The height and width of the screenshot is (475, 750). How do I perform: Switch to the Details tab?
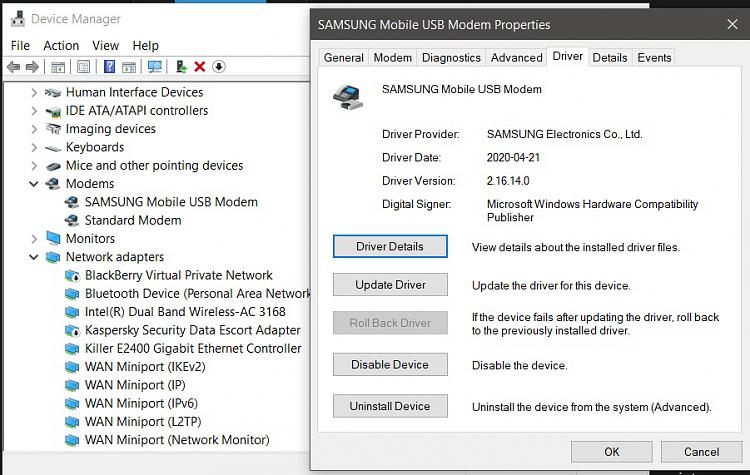coord(610,57)
